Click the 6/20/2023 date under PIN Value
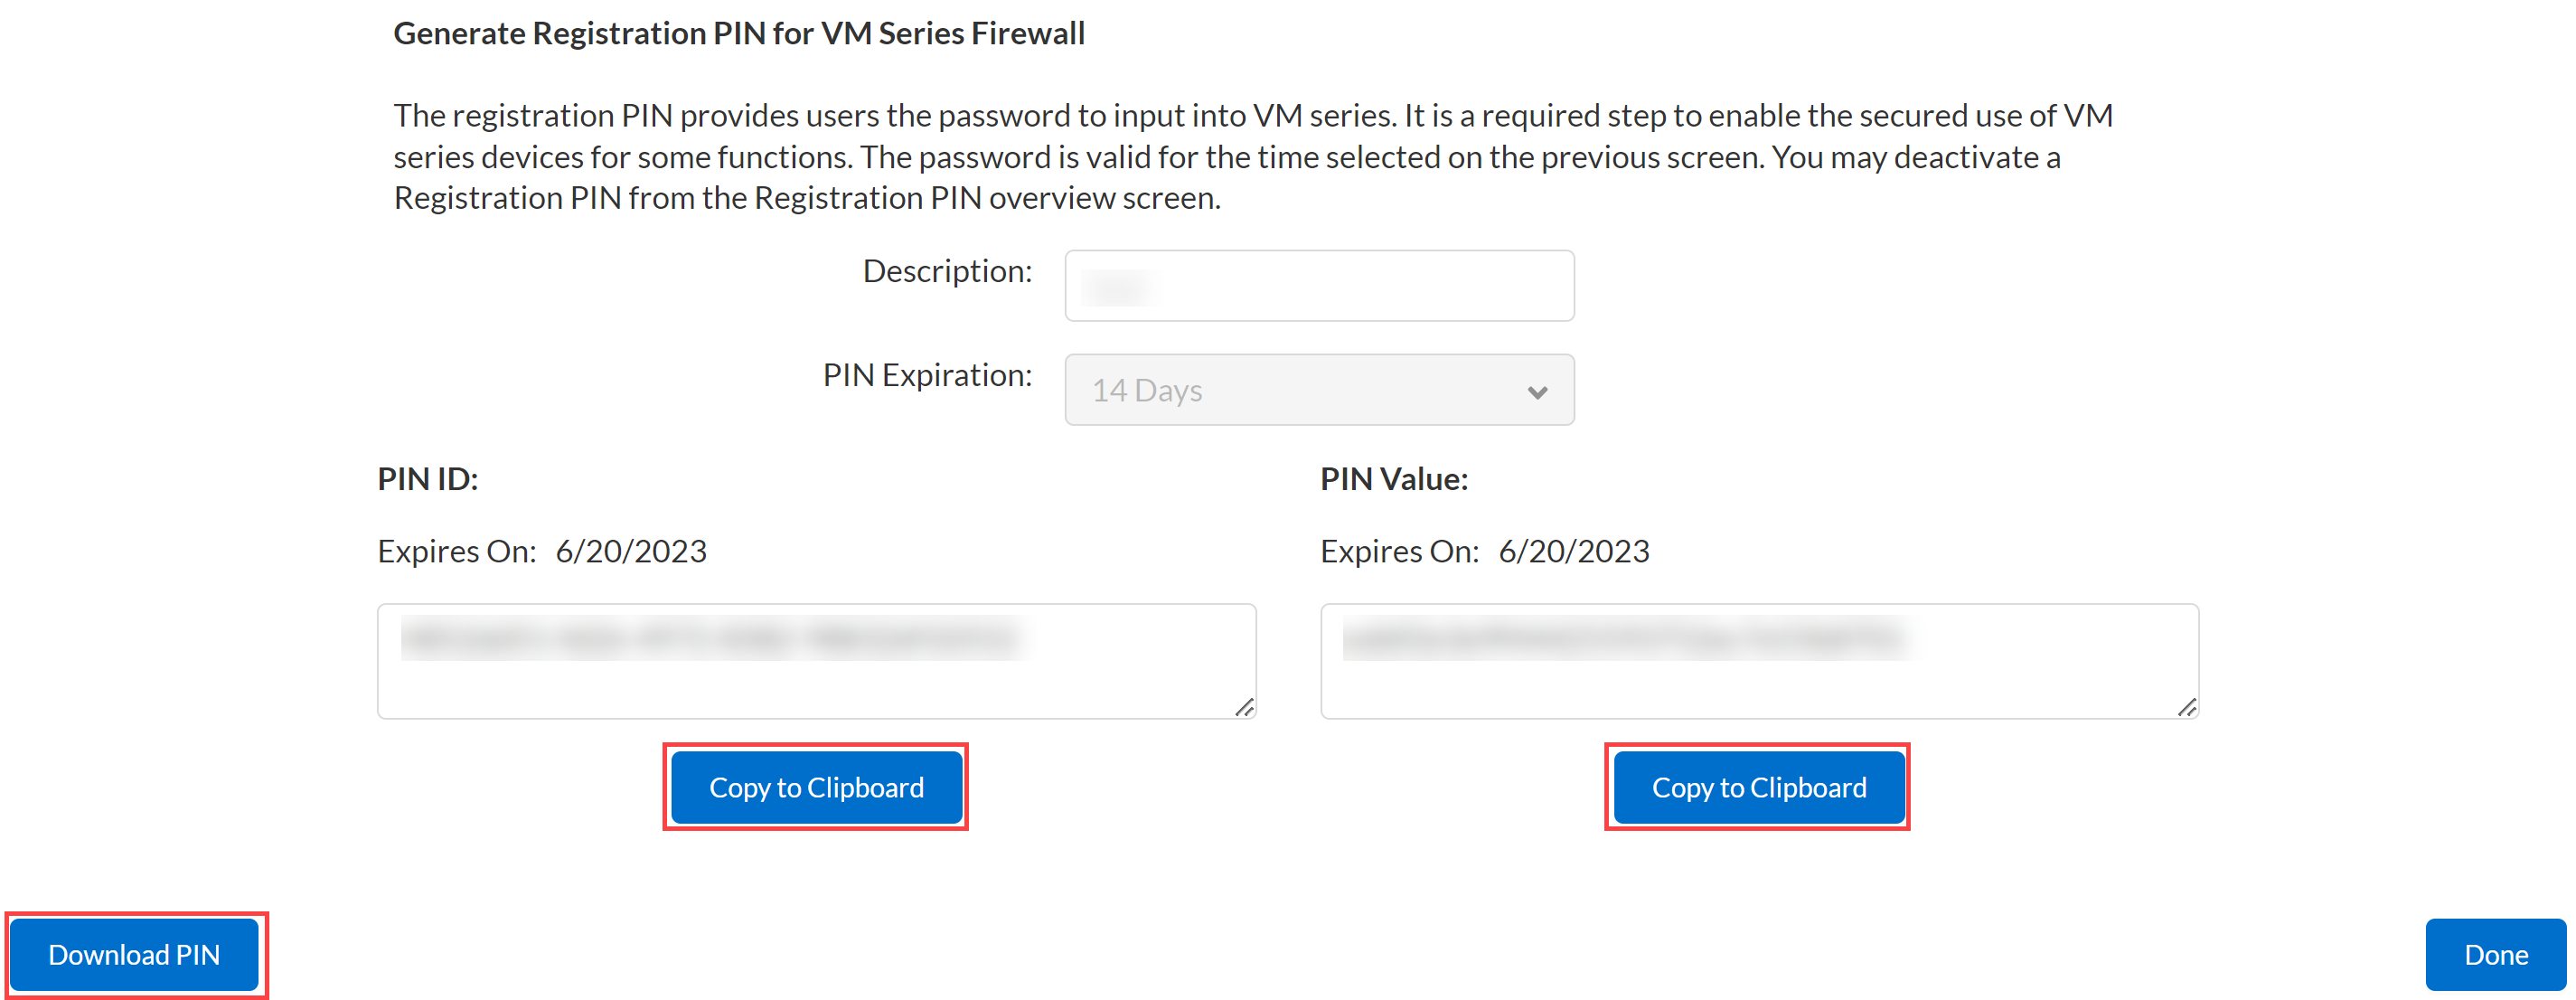 point(1574,551)
